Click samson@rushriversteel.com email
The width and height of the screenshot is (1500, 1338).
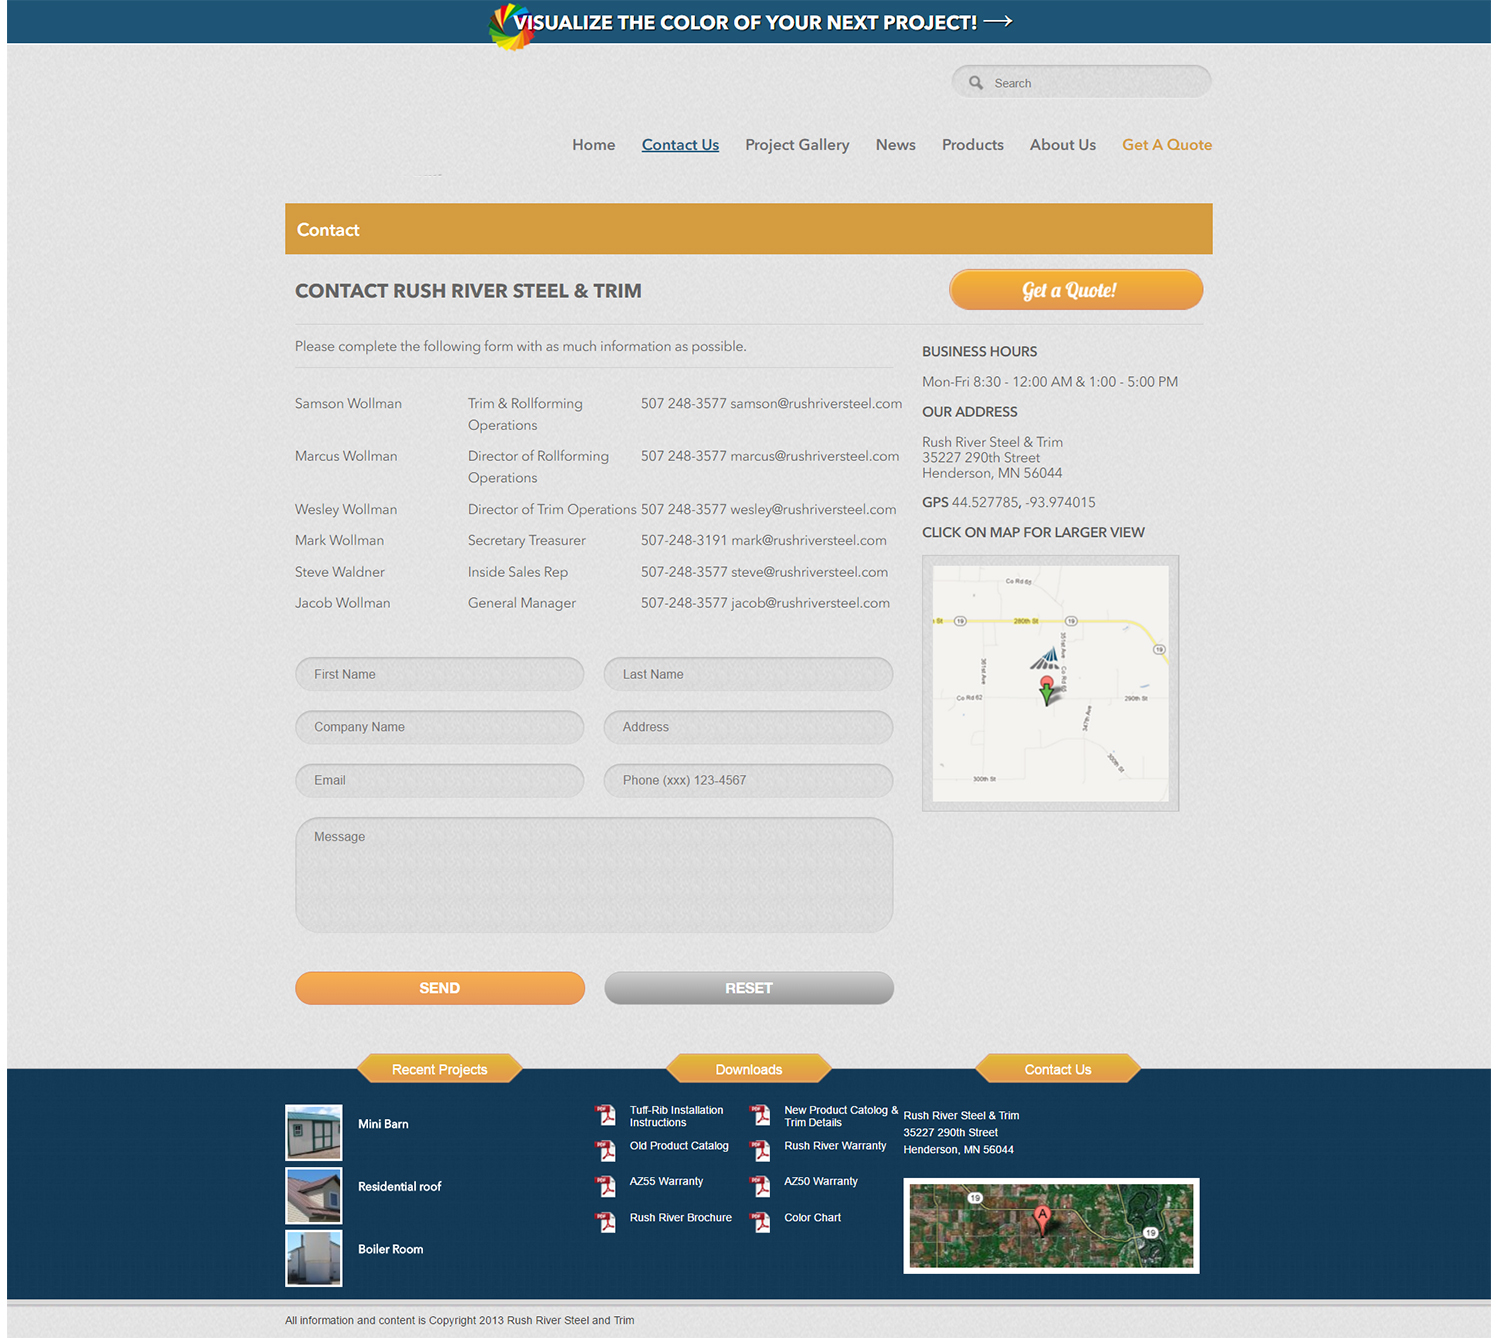(816, 403)
